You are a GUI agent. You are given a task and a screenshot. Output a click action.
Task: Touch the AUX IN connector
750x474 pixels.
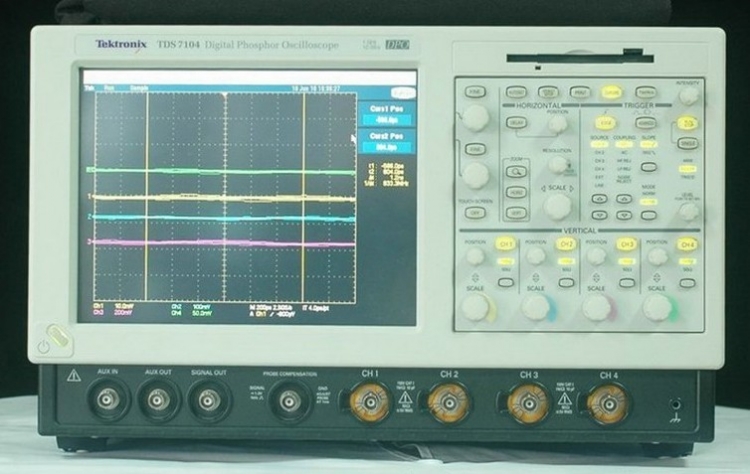(108, 400)
